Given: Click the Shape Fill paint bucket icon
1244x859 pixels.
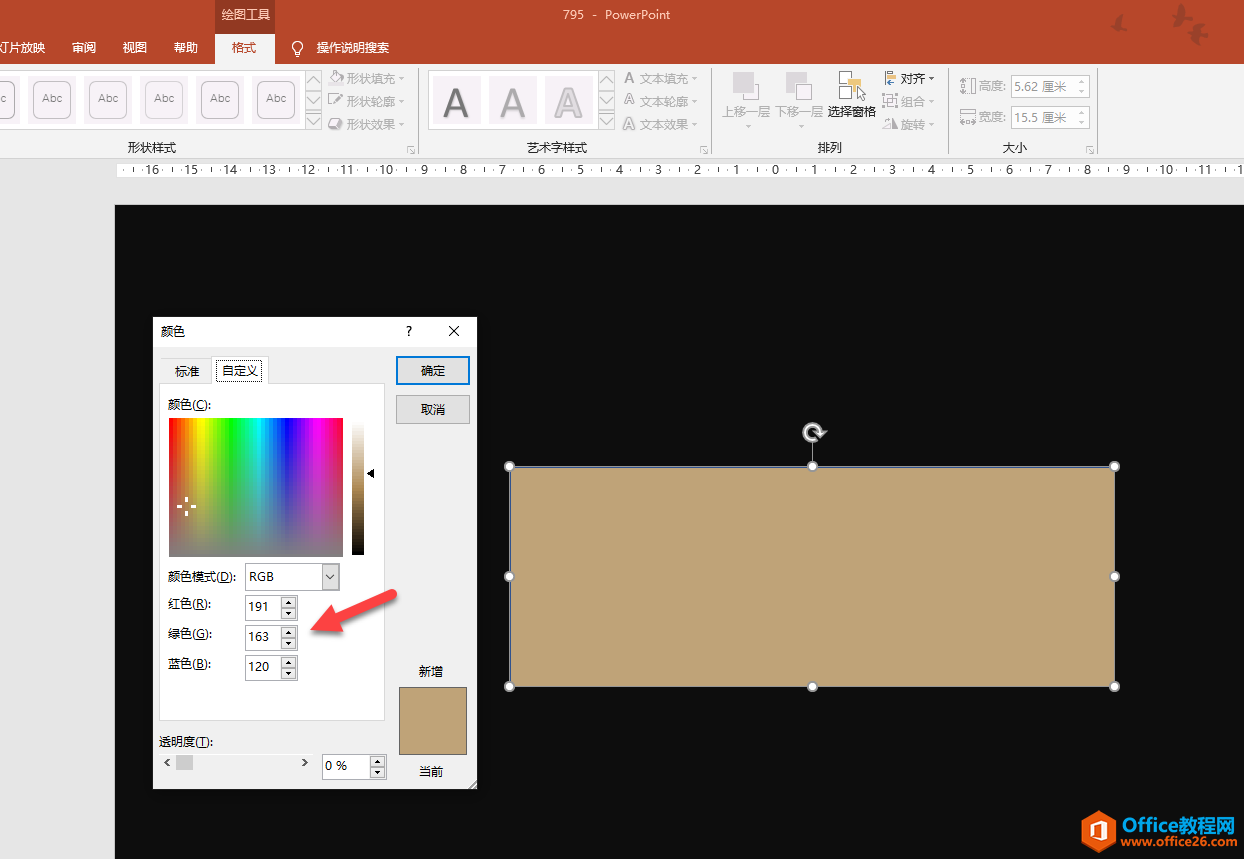Looking at the screenshot, I should tap(336, 78).
